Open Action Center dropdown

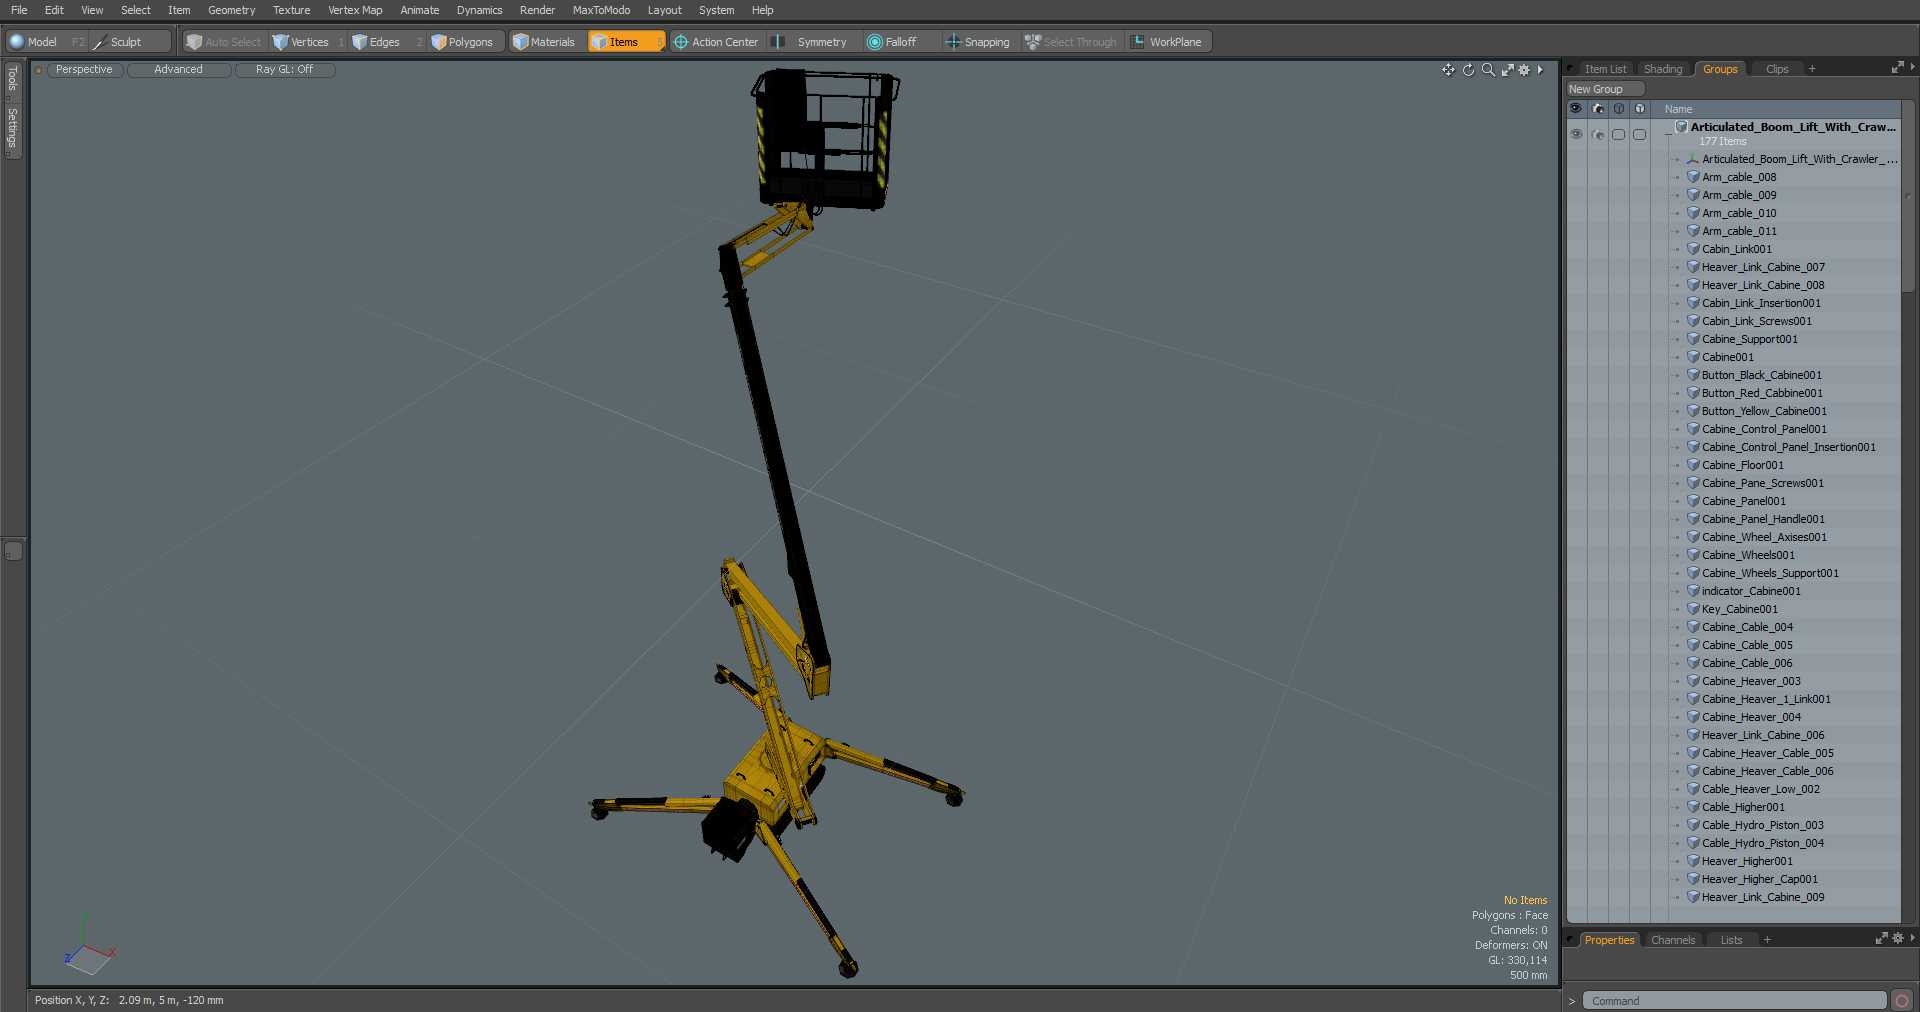[x=716, y=42]
